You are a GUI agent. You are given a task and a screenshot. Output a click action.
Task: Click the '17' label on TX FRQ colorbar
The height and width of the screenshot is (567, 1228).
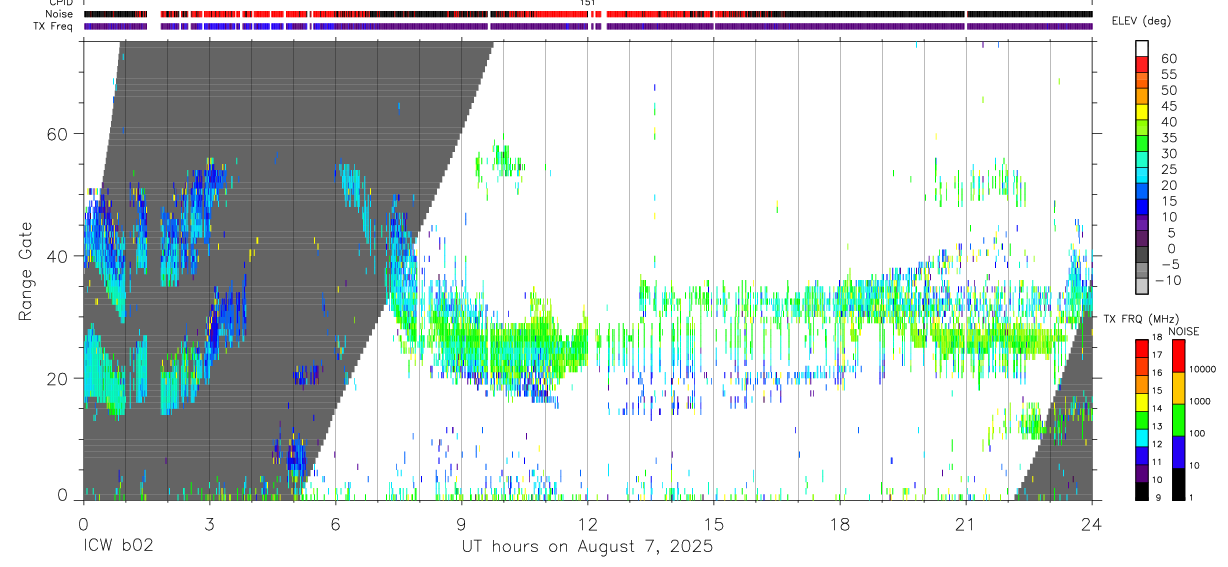1158,355
